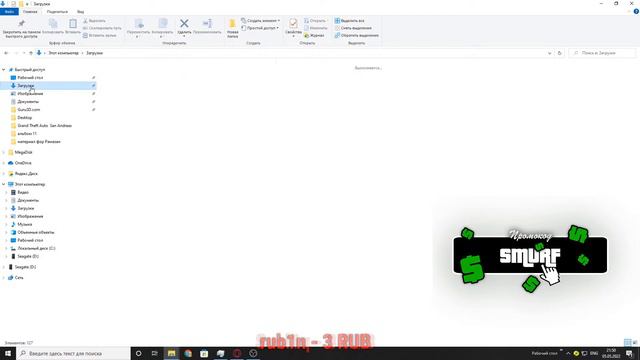Open Chrome from the taskbar
The width and height of the screenshot is (640, 360).
188,353
